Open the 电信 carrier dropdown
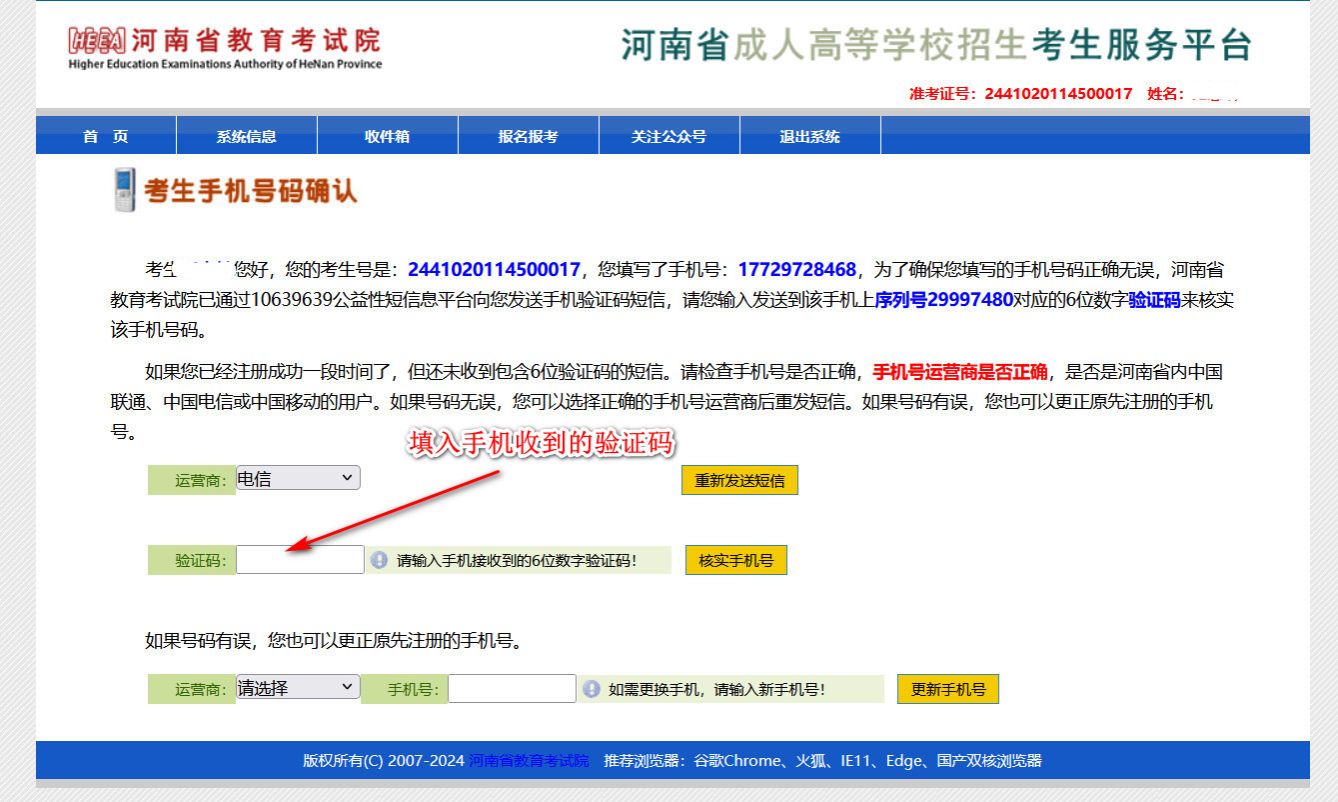1338x802 pixels. point(298,479)
